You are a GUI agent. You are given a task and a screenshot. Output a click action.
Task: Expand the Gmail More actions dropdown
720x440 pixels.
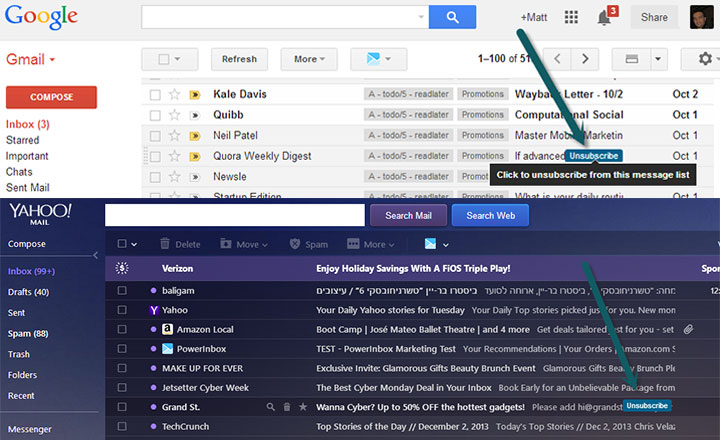308,59
